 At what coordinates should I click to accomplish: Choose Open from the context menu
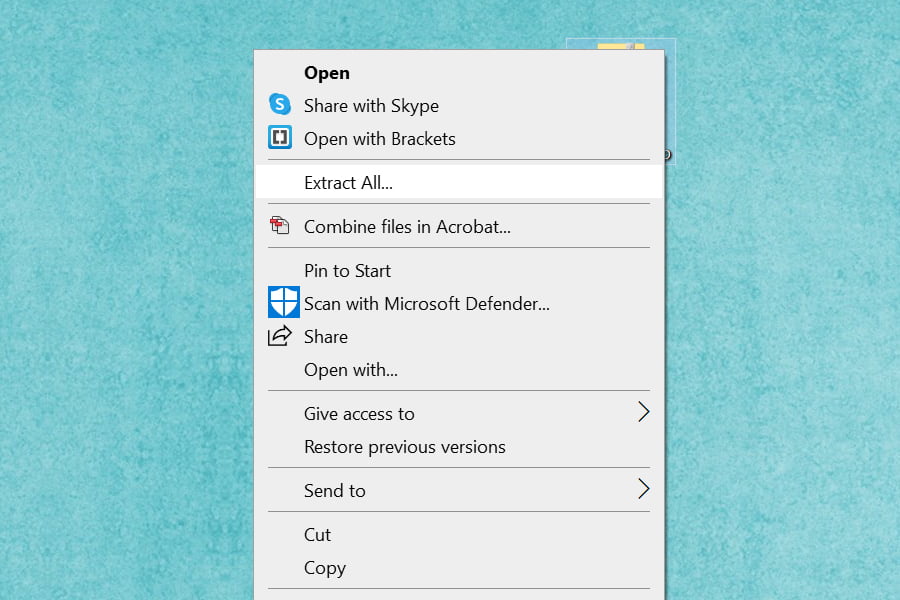point(459,73)
